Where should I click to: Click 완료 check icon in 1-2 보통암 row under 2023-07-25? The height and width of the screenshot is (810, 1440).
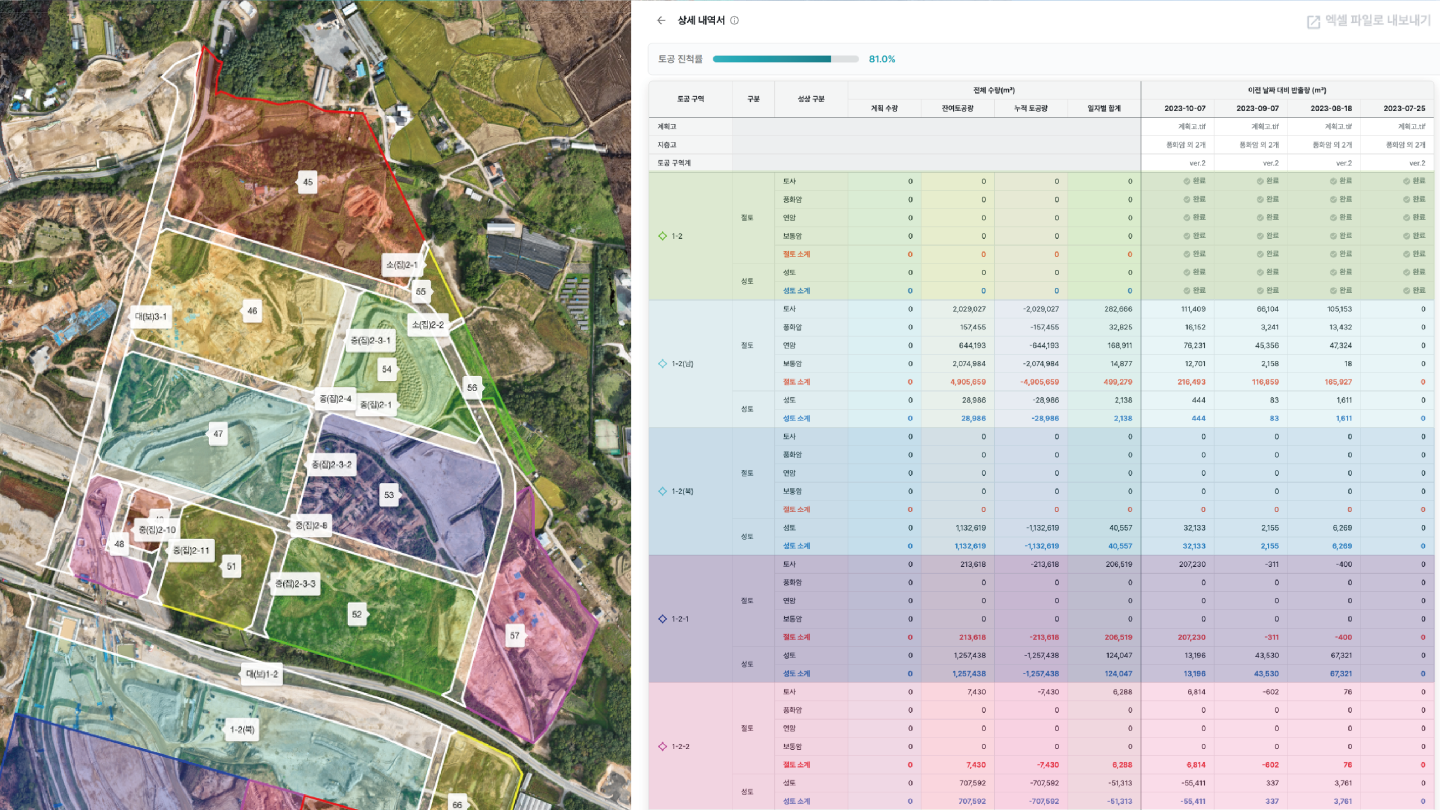(x=1405, y=236)
